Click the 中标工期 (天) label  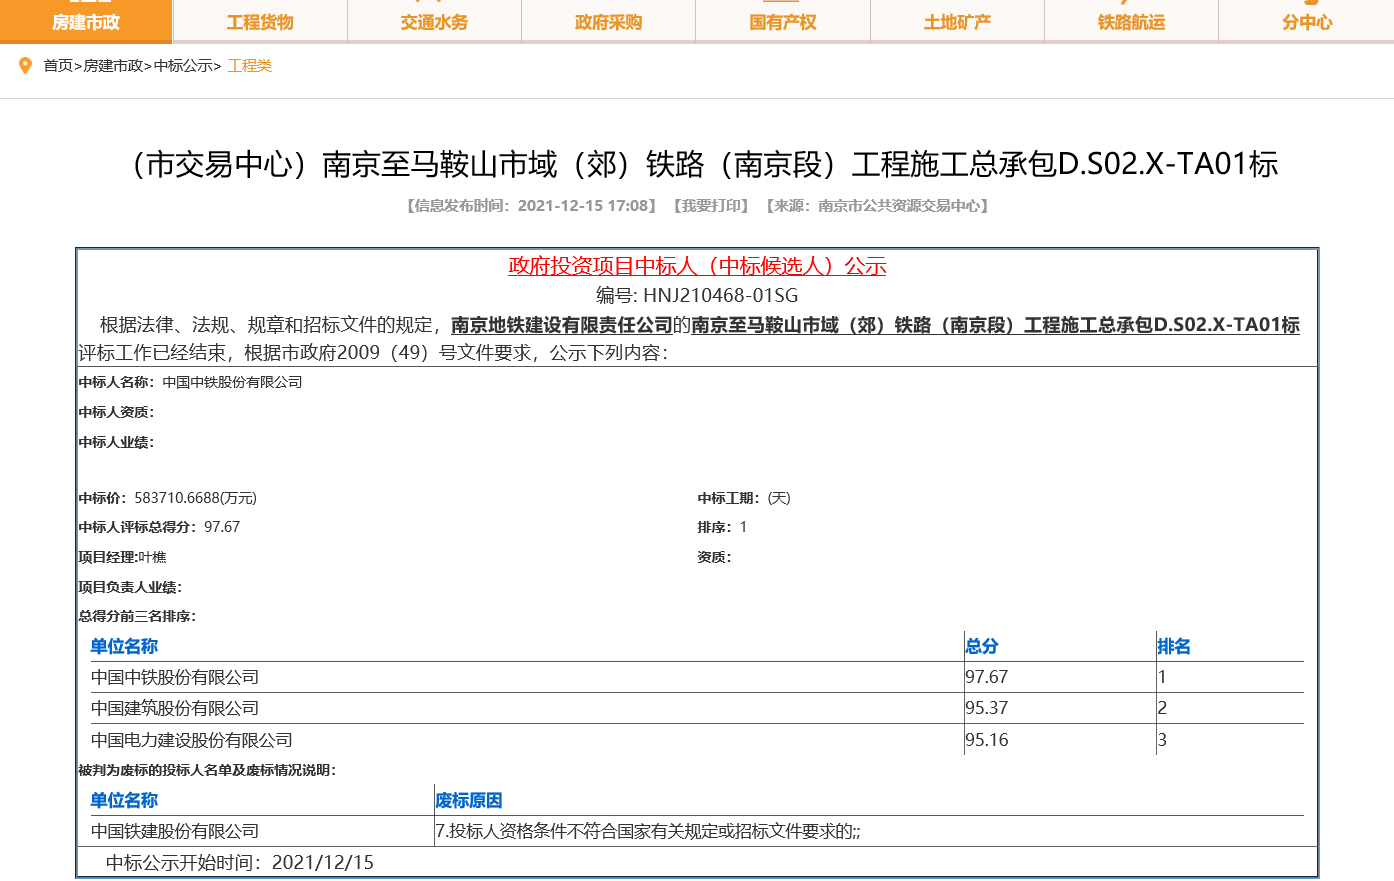[x=744, y=498]
